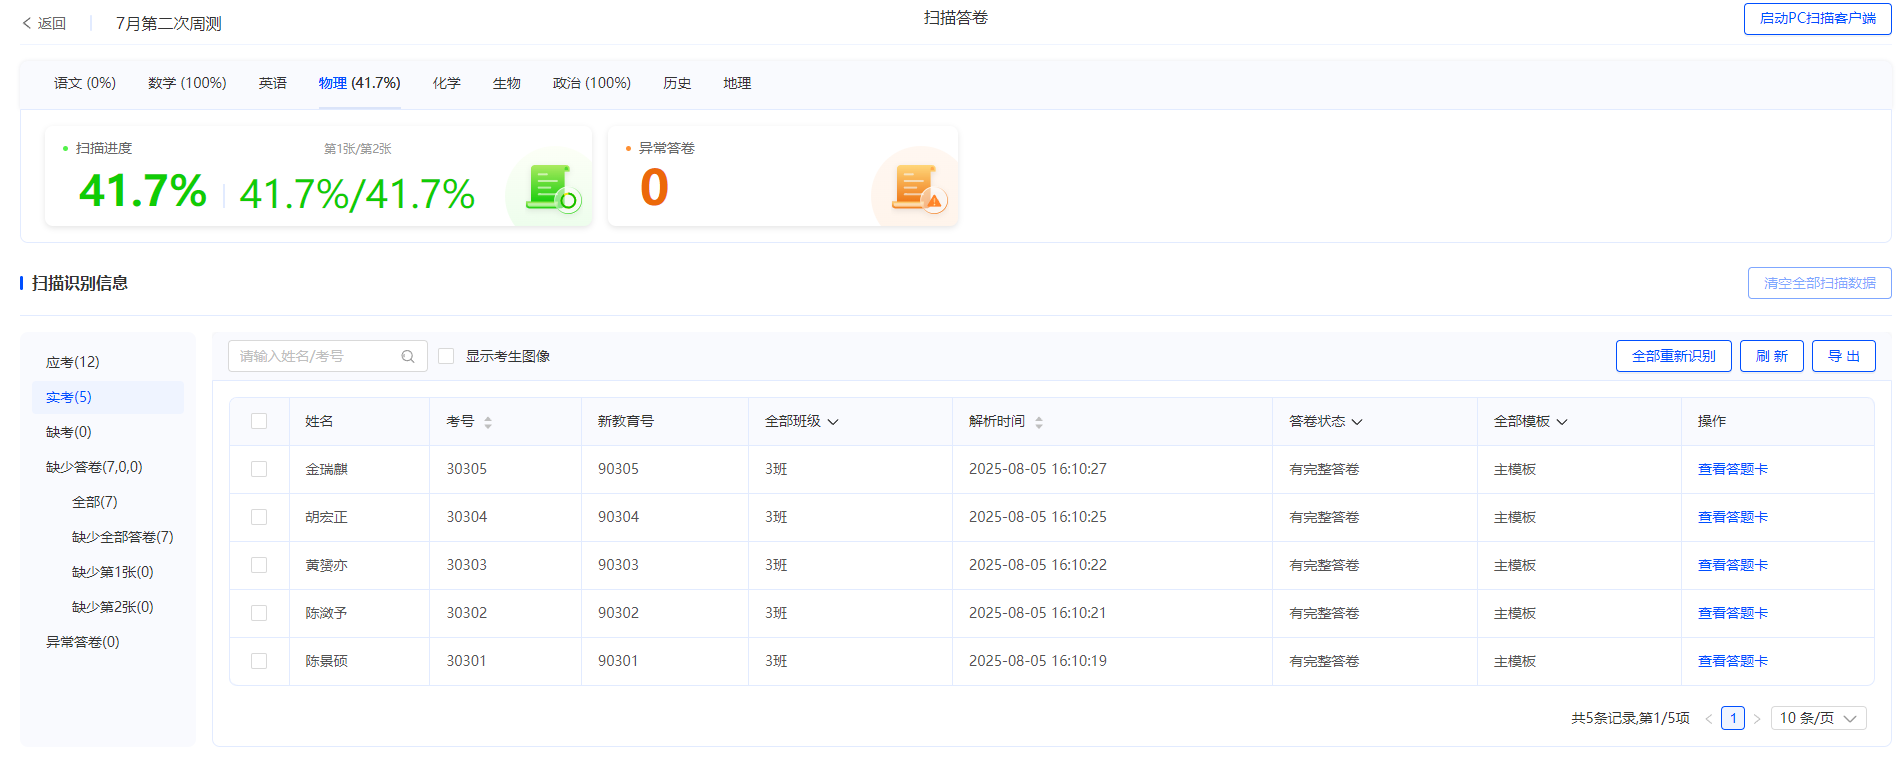Select the checkbox for student 金瑞麒
This screenshot has width=1902, height=768.
coord(259,469)
